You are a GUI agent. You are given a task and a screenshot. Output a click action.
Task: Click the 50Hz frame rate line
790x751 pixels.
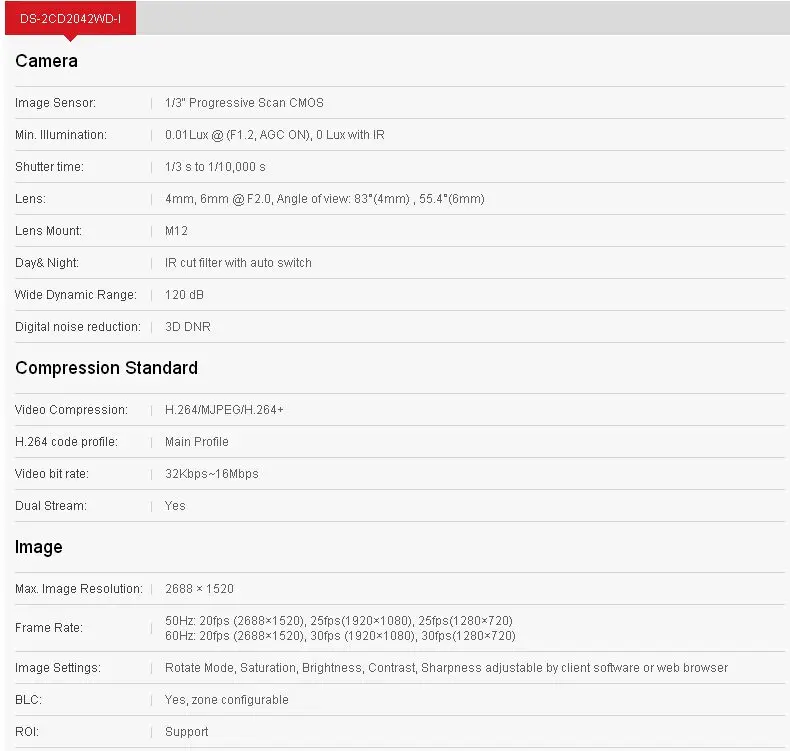click(339, 621)
